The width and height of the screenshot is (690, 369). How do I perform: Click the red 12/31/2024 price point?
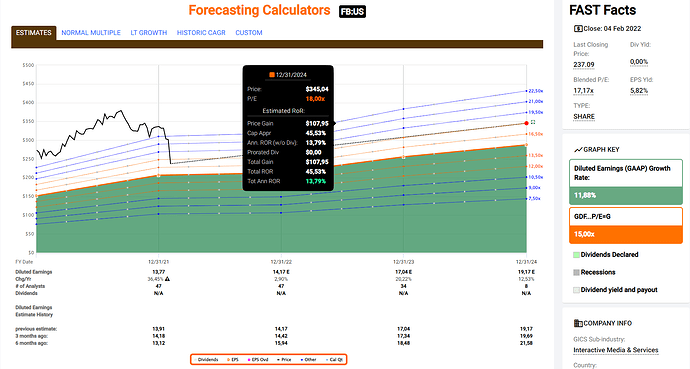pyautogui.click(x=526, y=123)
